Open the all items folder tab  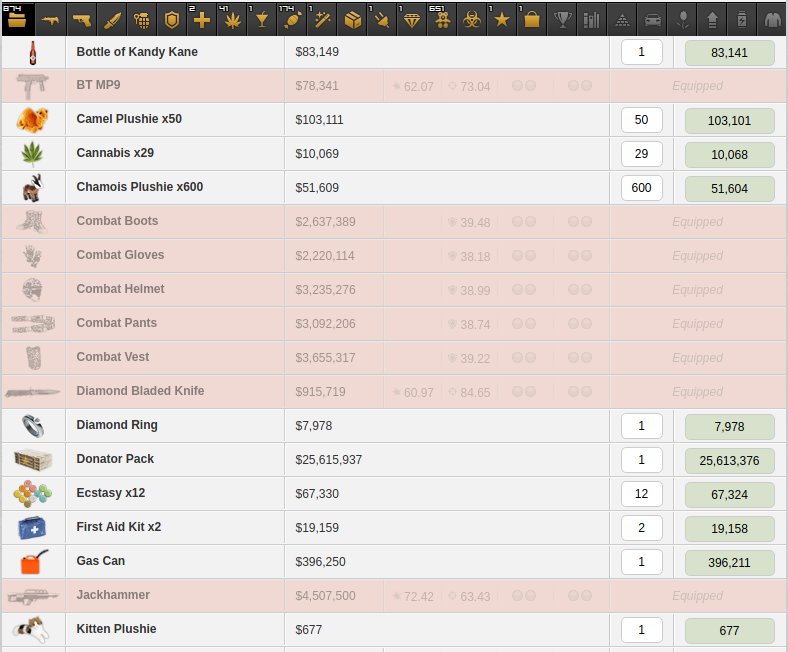(18, 19)
